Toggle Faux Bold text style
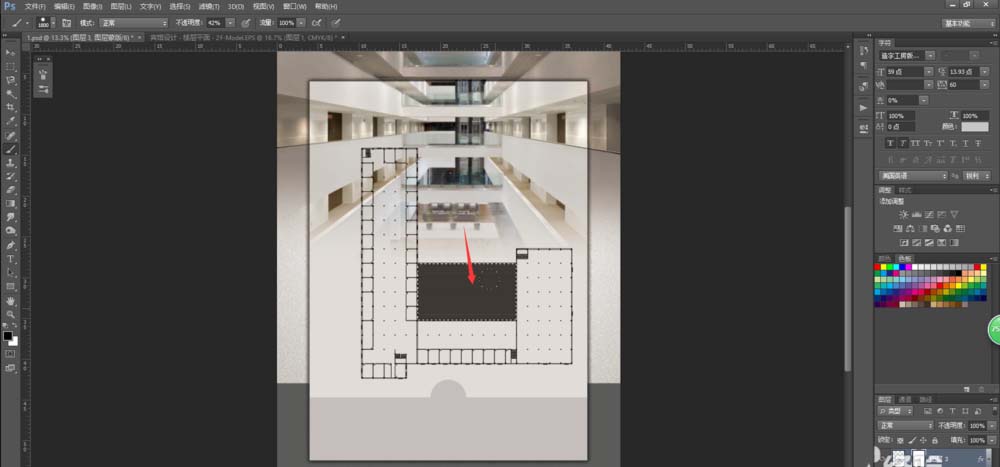The width and height of the screenshot is (1000, 467). tap(890, 144)
